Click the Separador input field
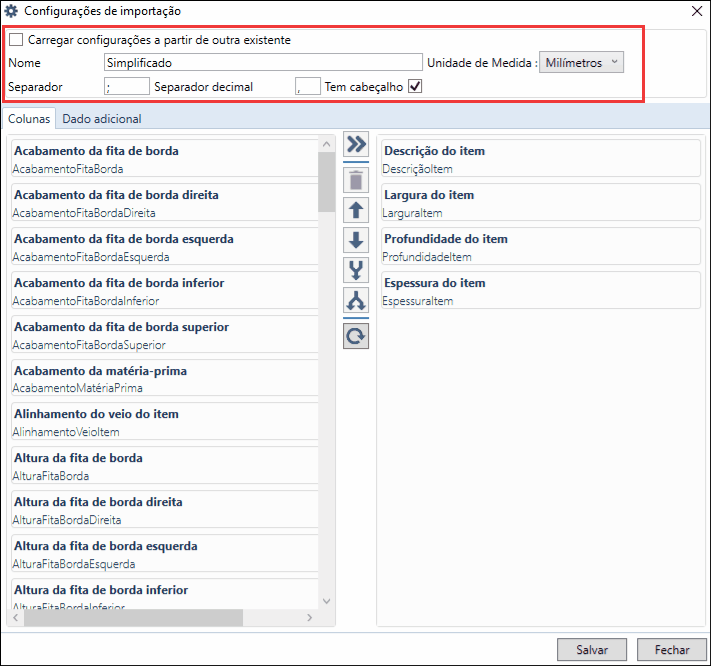Screen dimensions: 711x666 [127, 86]
